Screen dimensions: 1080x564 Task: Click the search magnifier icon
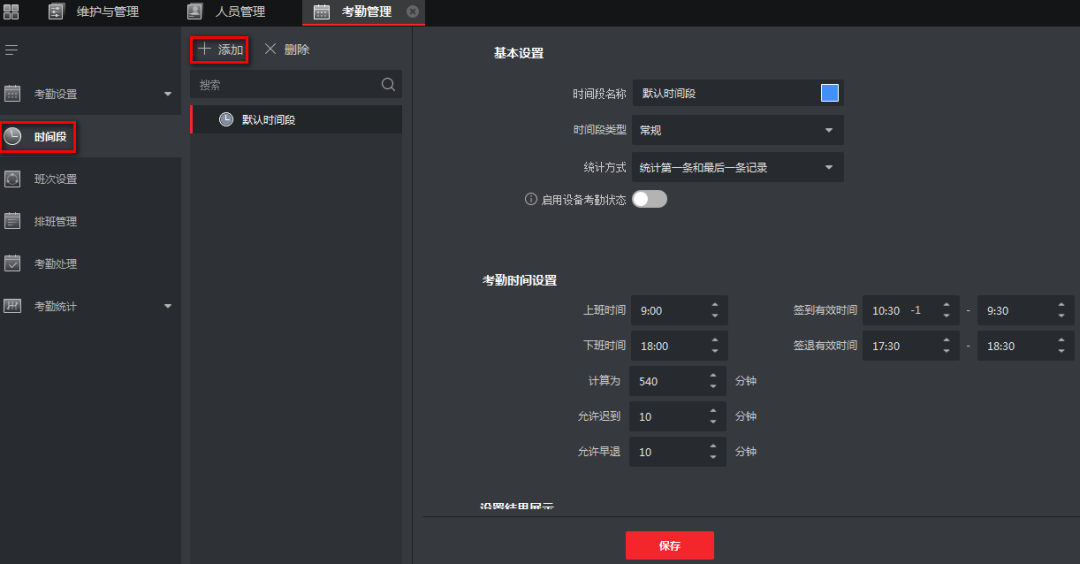pyautogui.click(x=388, y=85)
